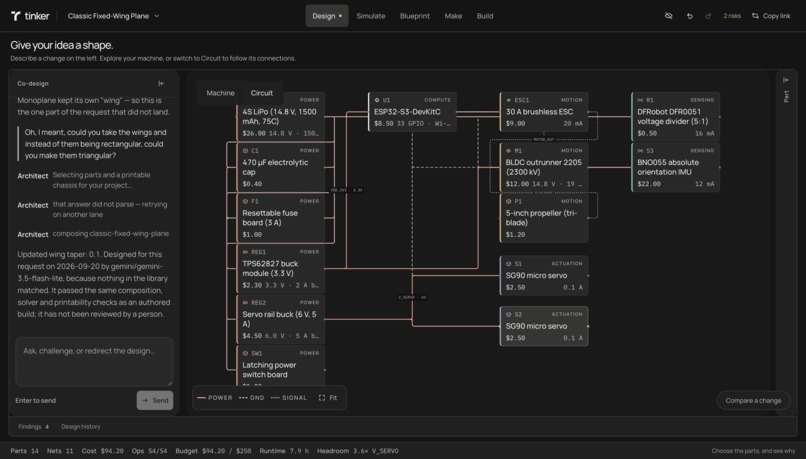Click the Compare a change button
Viewport: 806px width, 459px height.
tap(753, 400)
